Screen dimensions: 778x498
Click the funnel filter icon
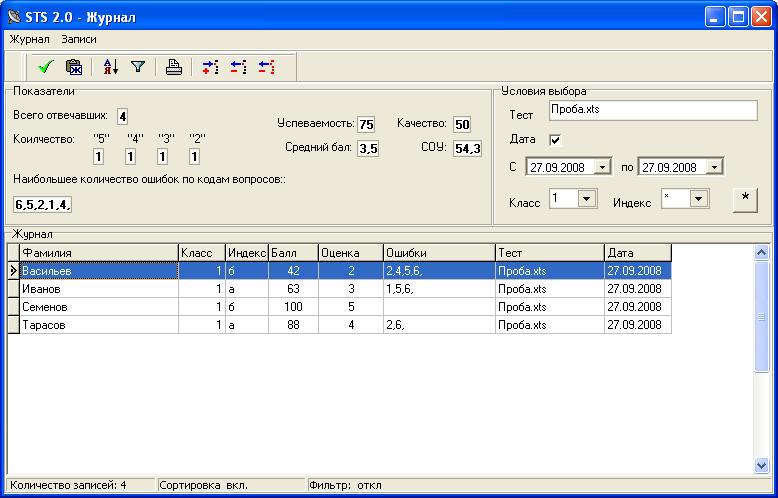[138, 67]
